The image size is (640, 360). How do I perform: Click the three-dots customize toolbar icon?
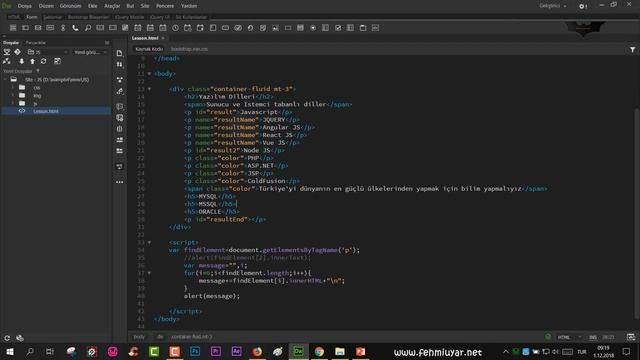pyautogui.click(x=120, y=182)
